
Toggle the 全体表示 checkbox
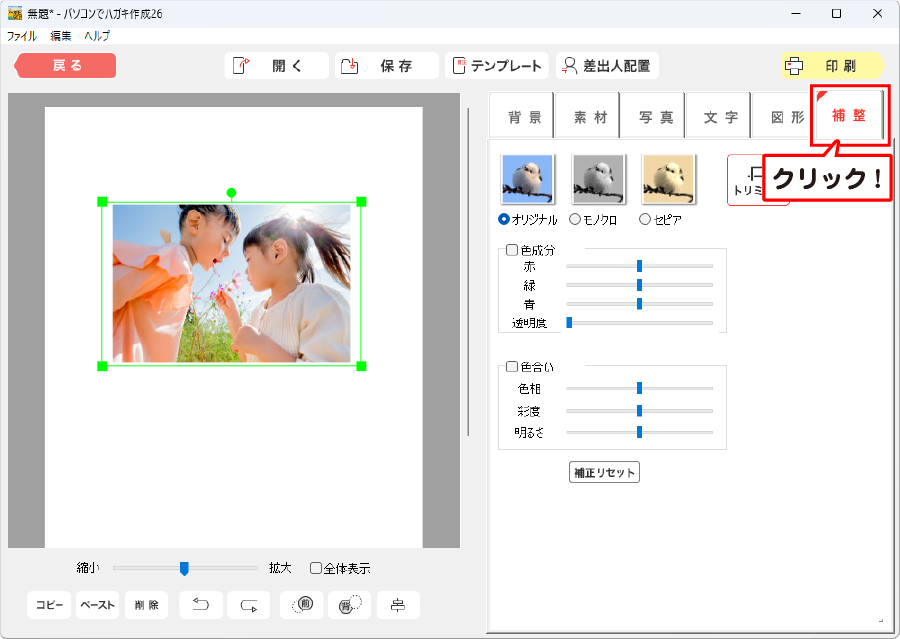click(316, 568)
